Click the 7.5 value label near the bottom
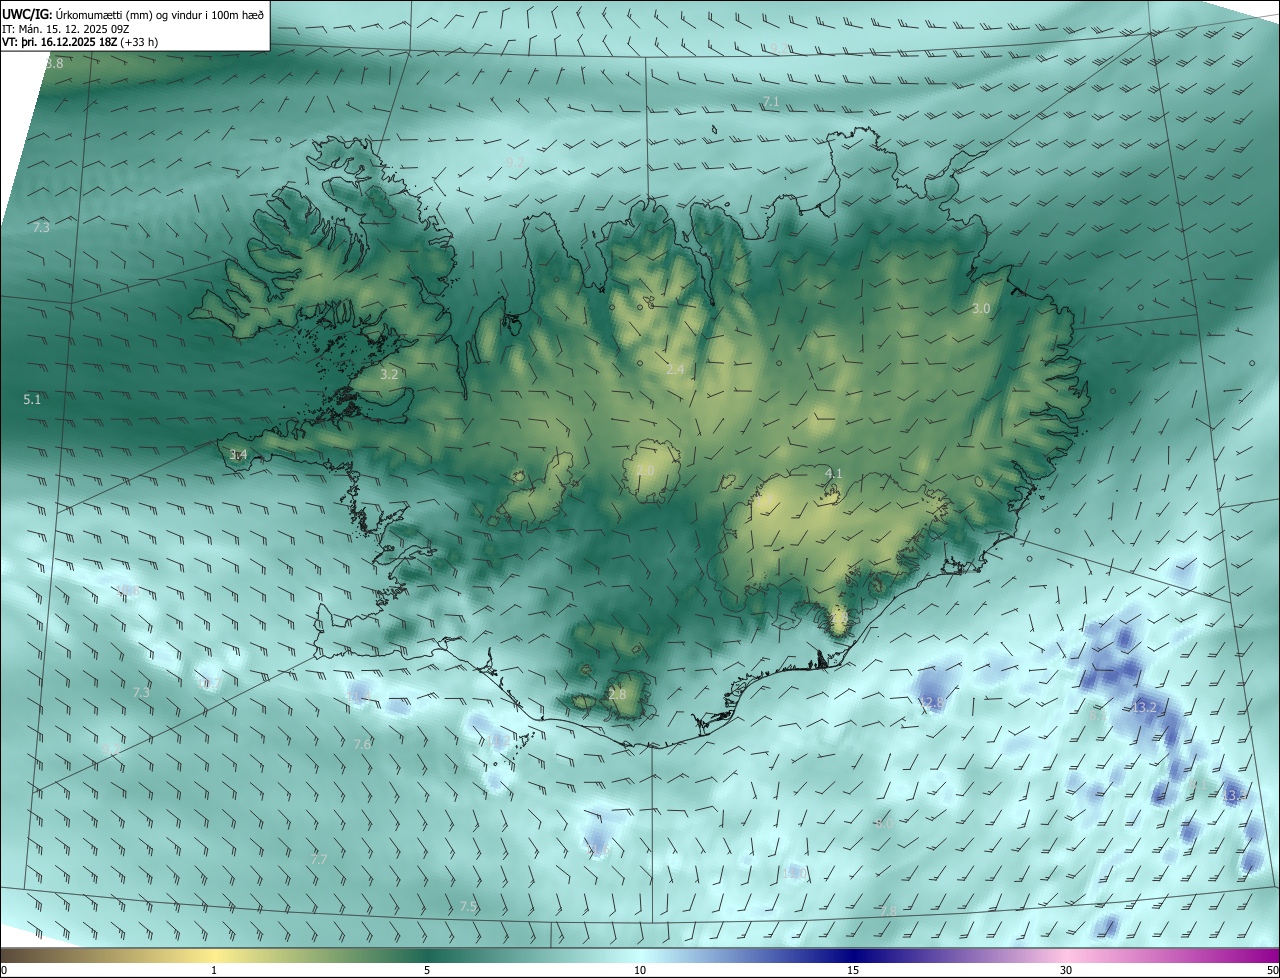 tap(469, 906)
